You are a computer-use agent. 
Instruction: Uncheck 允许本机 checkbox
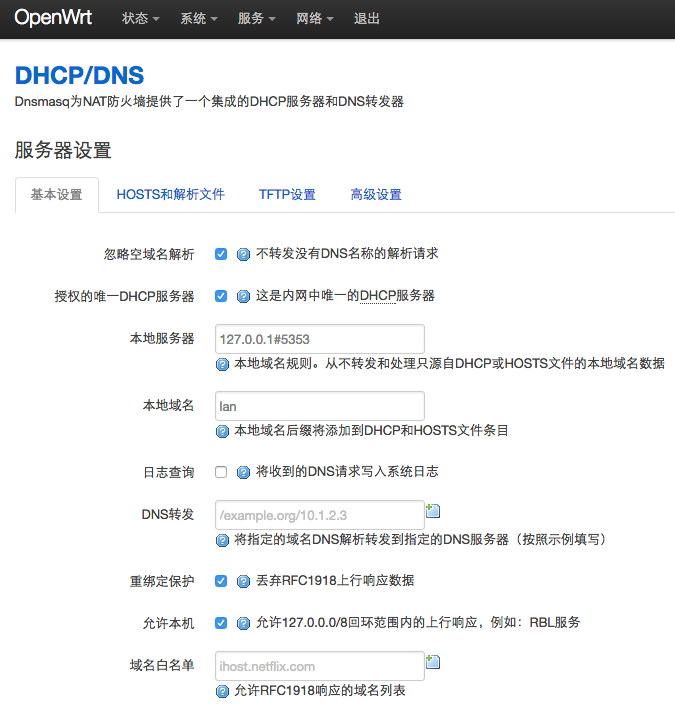coord(221,623)
